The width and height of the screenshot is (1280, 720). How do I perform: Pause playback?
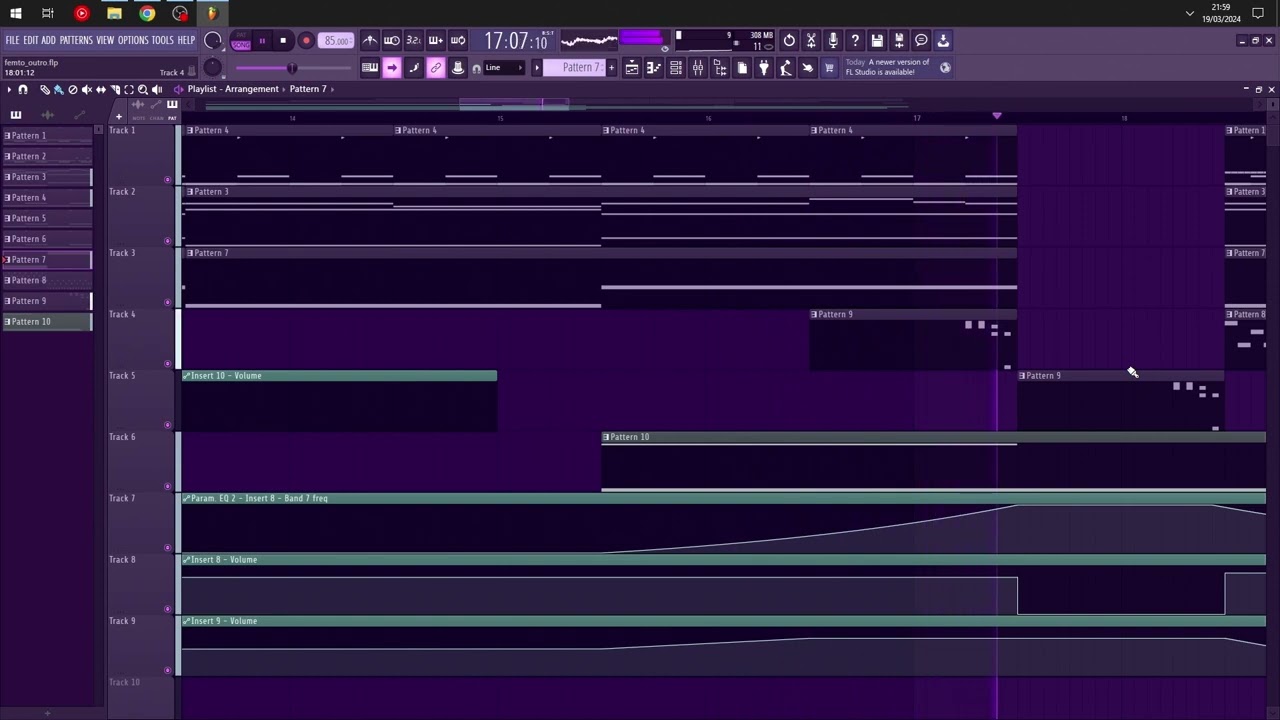point(262,41)
